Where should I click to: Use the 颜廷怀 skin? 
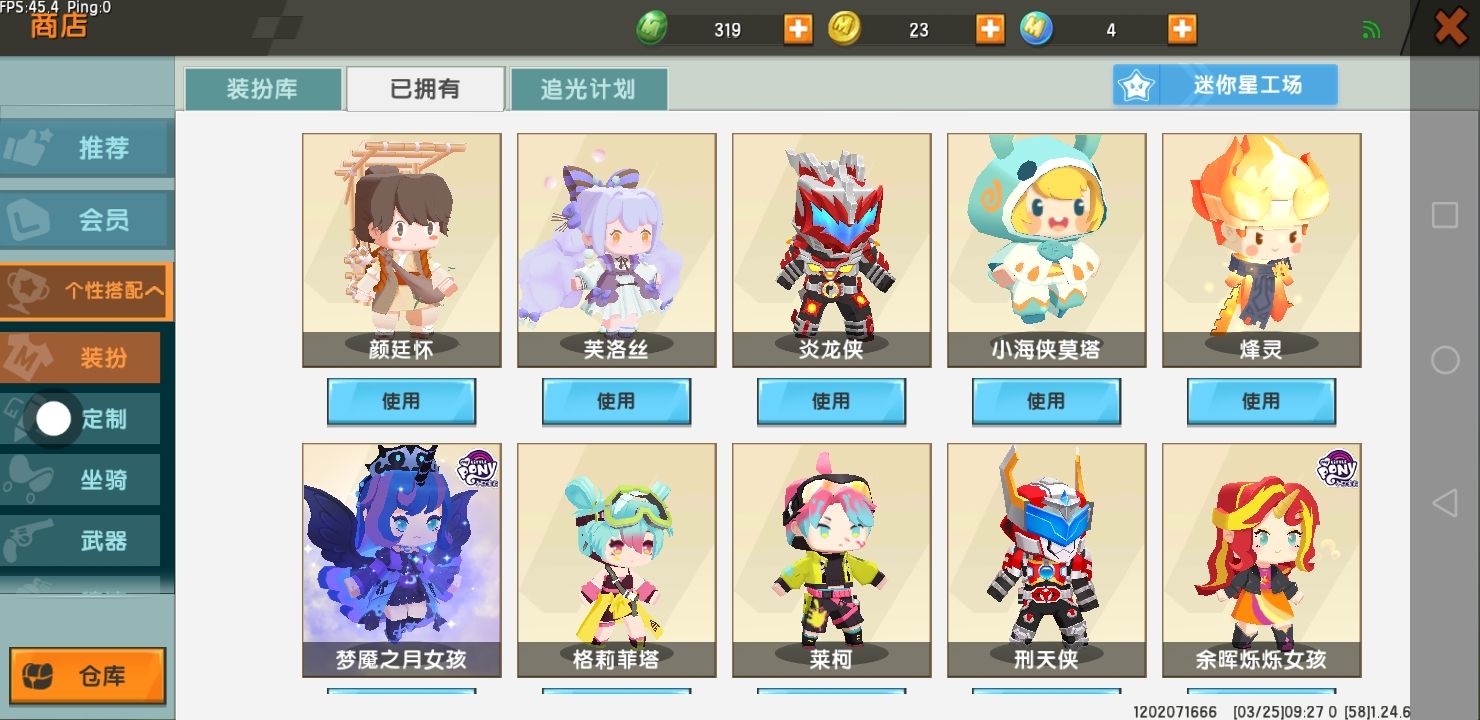pos(401,401)
